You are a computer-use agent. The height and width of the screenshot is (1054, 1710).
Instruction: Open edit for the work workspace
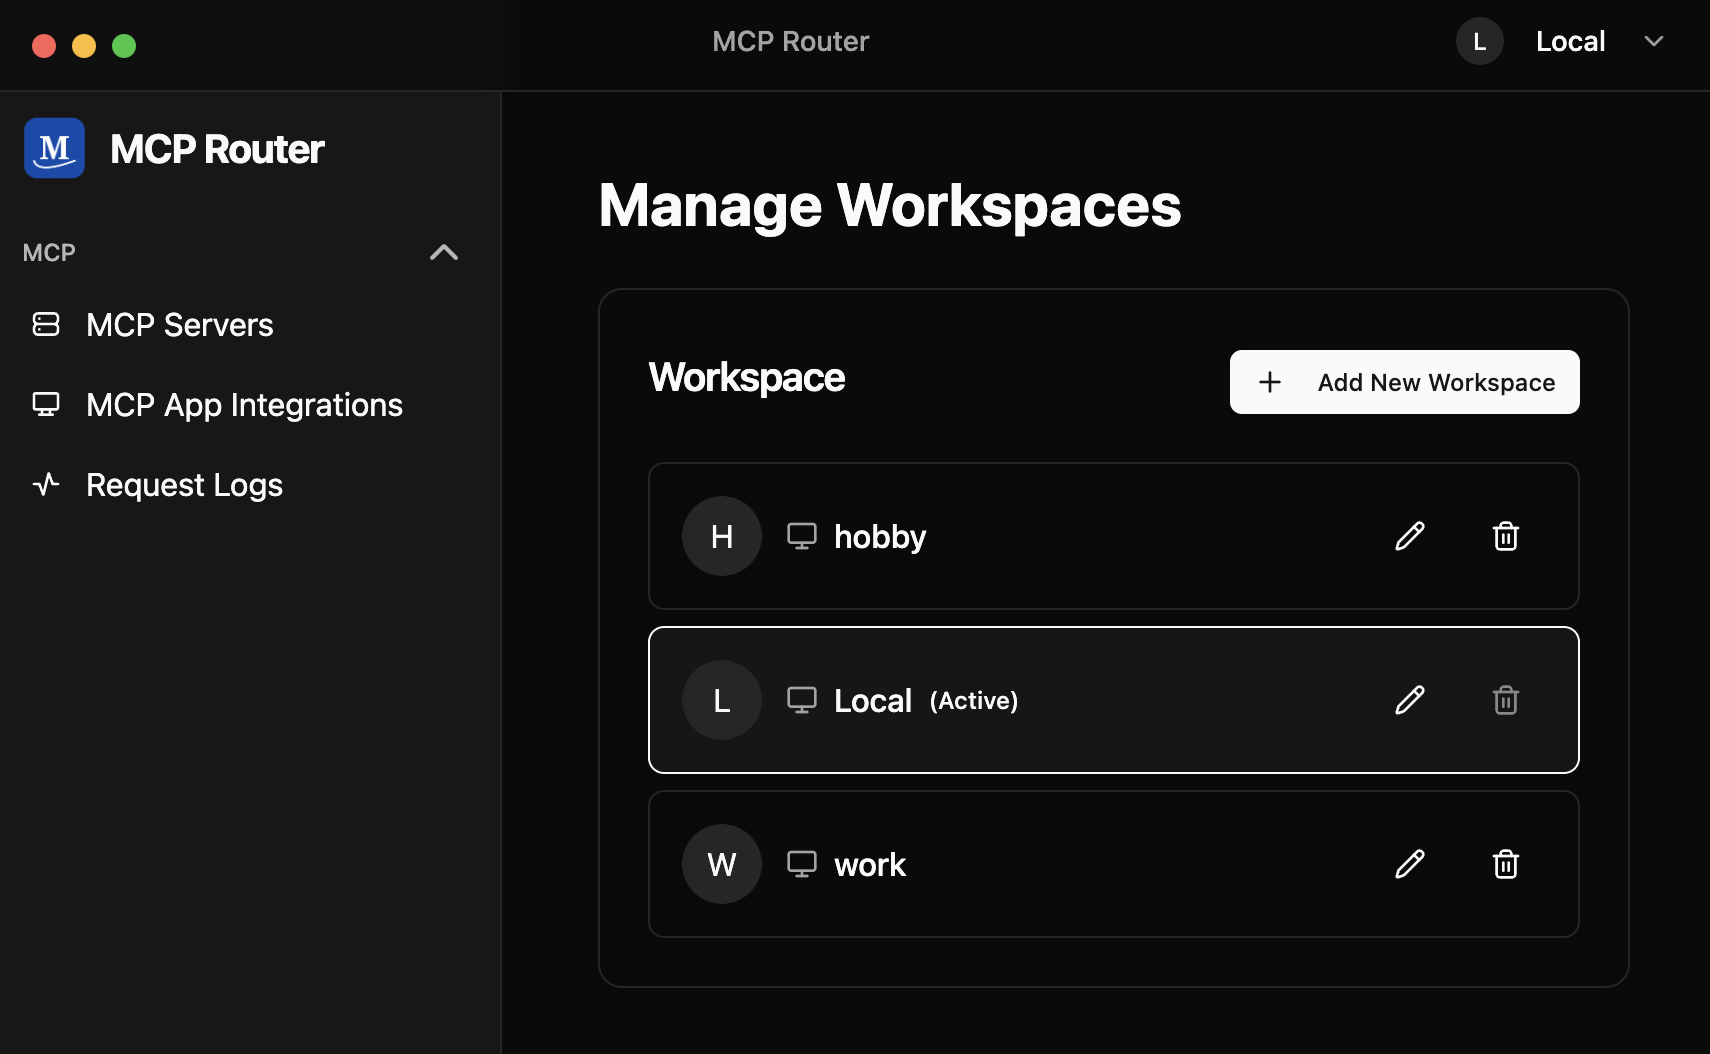tap(1409, 864)
